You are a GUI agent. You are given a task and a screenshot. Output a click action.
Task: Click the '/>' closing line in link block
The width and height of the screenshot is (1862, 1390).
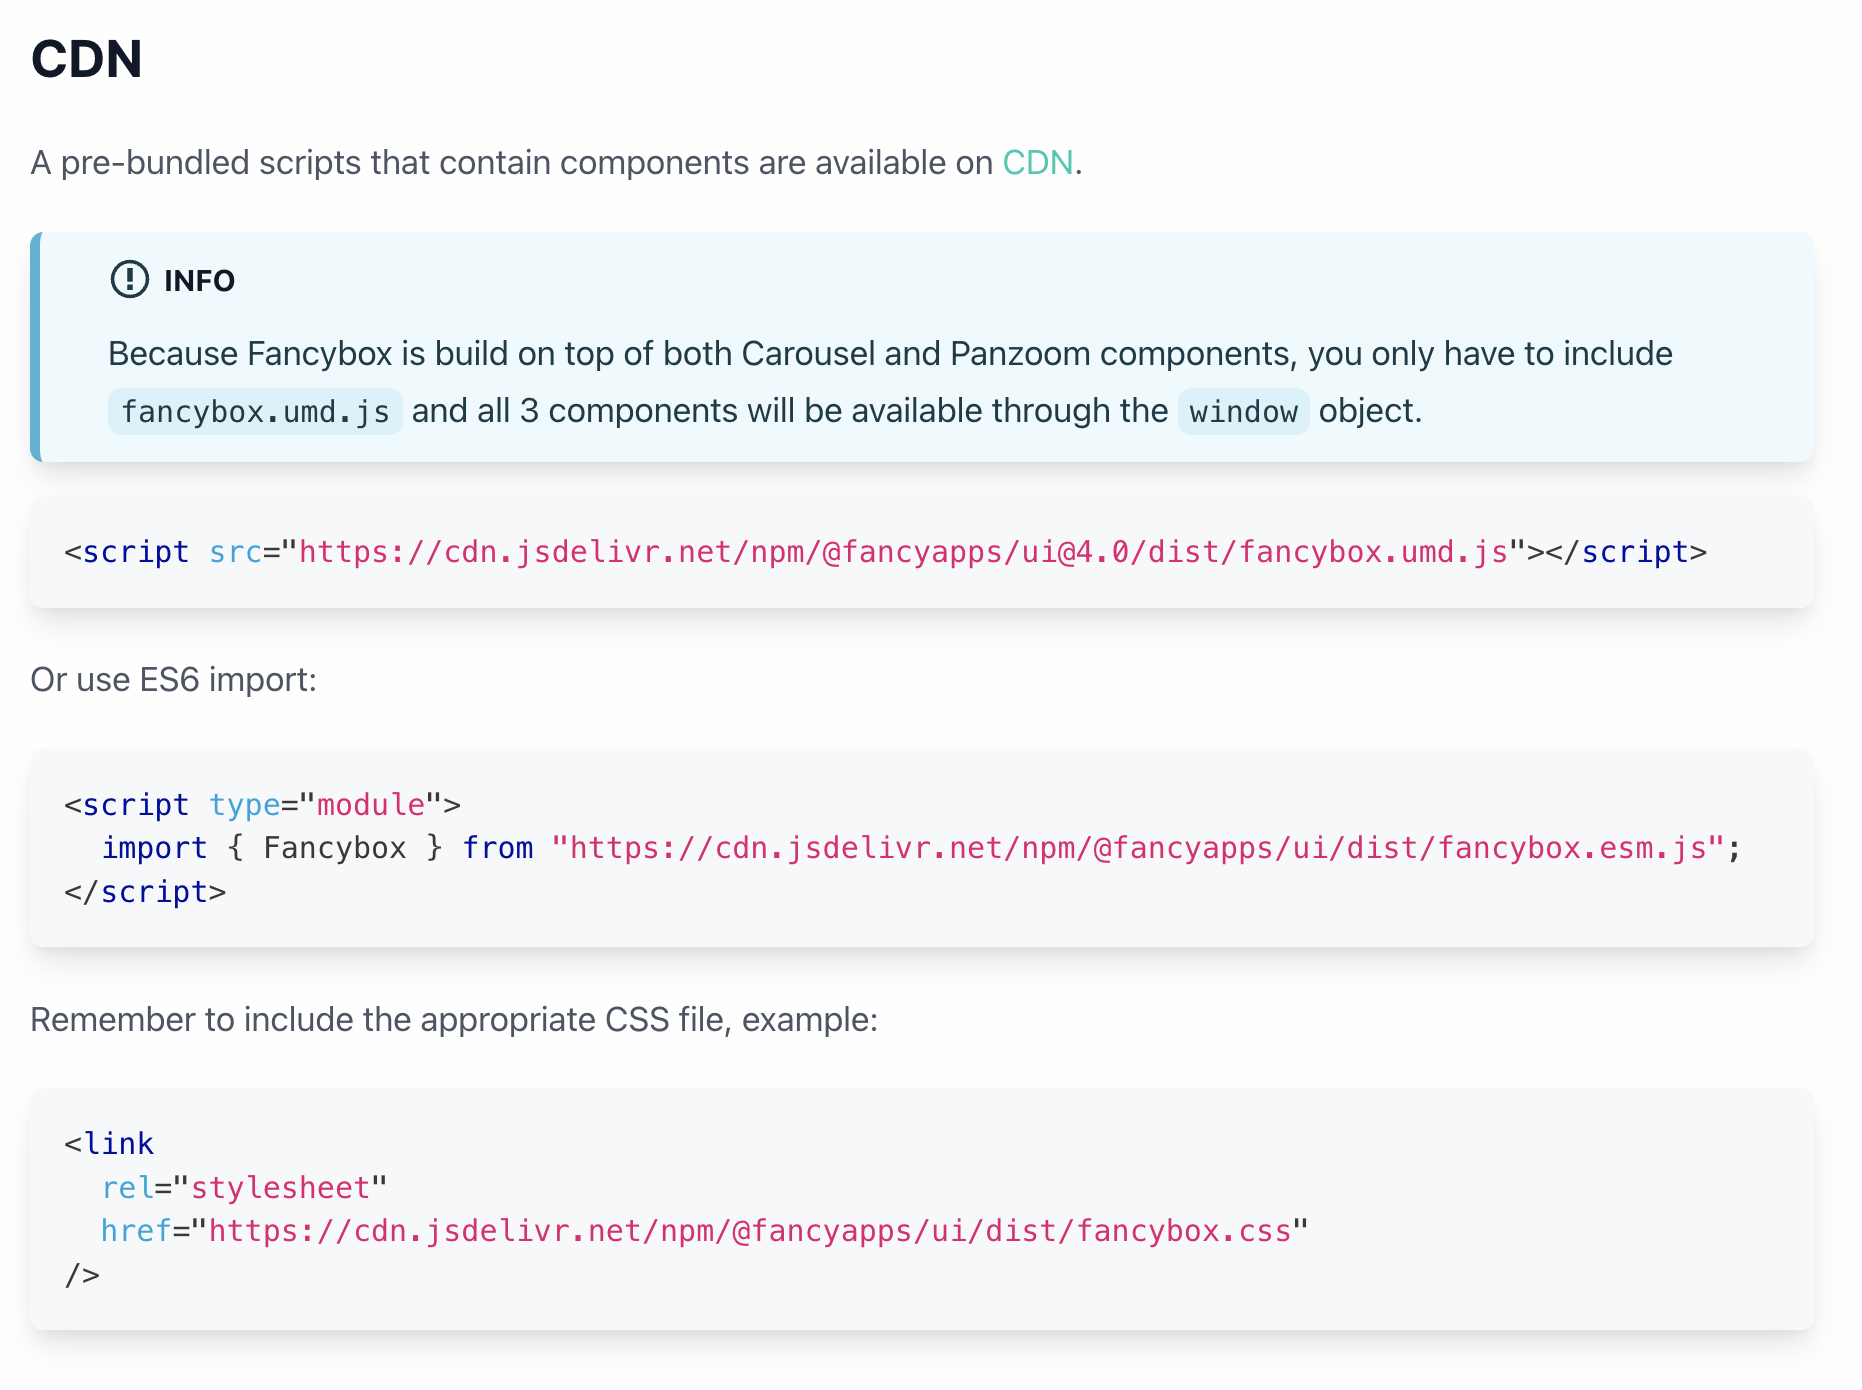pyautogui.click(x=82, y=1275)
